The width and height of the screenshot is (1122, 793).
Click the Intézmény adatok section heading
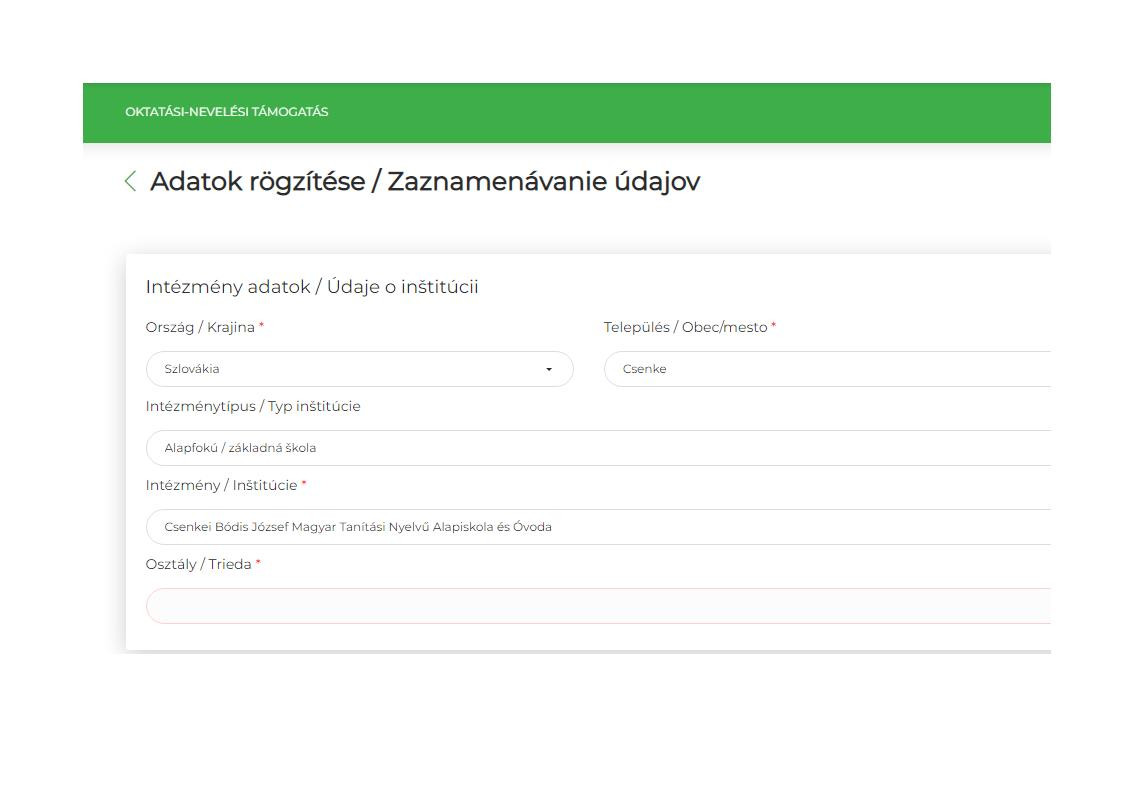312,287
